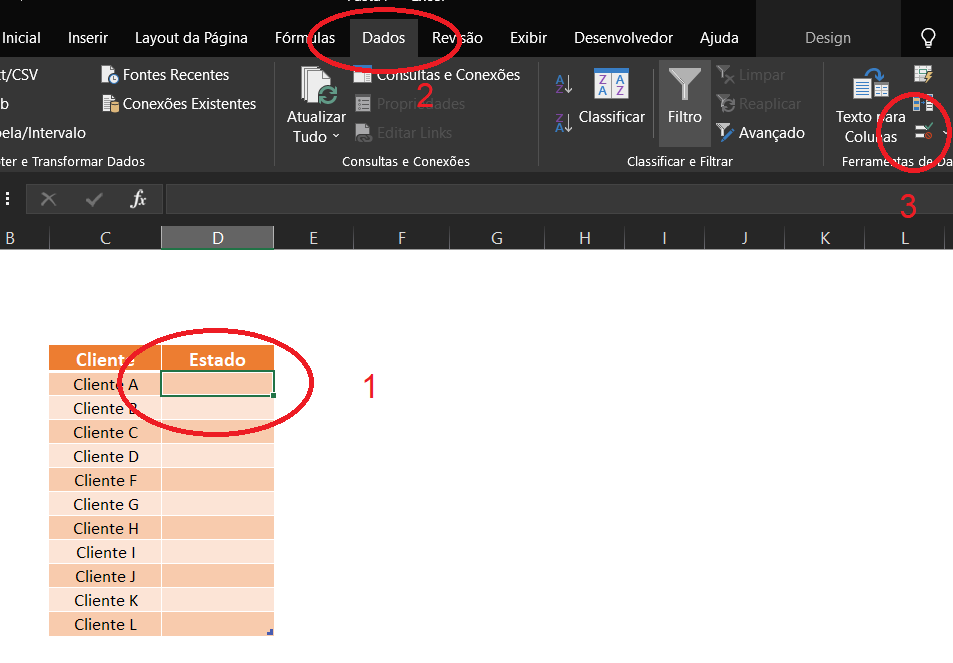Click the Cliente table header cell

tap(105, 359)
